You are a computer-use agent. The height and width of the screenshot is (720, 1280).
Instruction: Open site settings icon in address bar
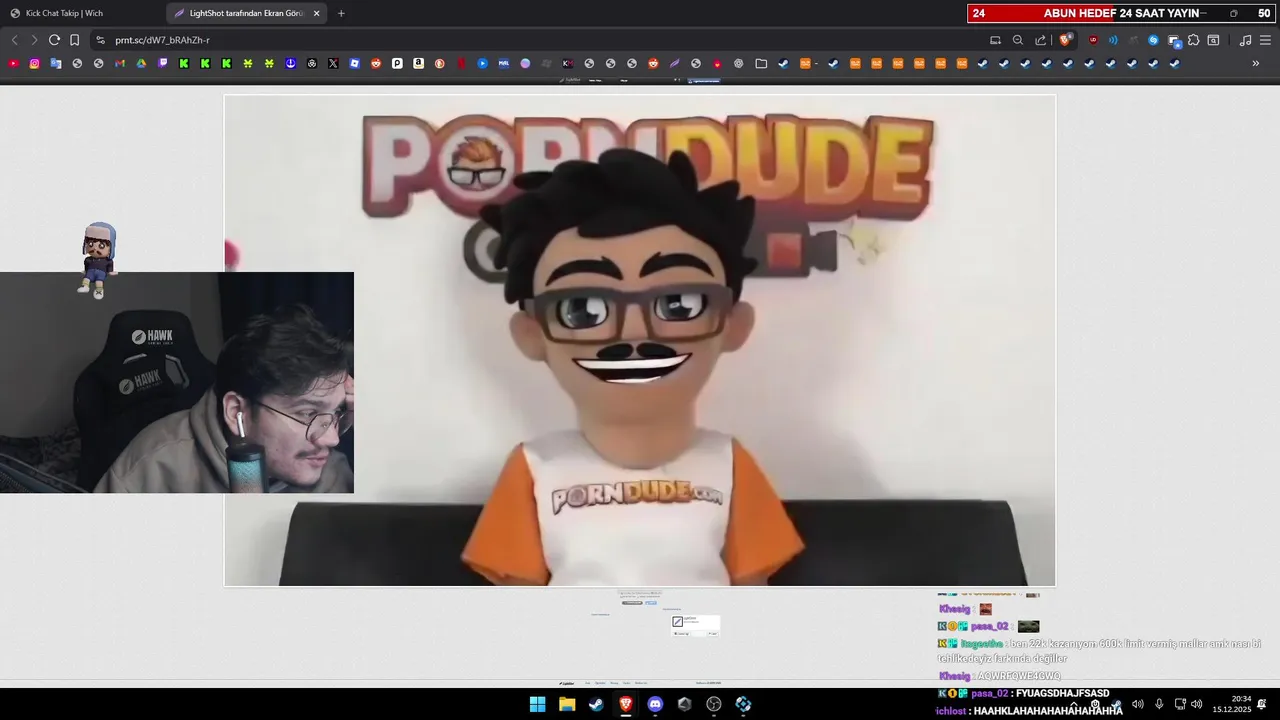(100, 40)
